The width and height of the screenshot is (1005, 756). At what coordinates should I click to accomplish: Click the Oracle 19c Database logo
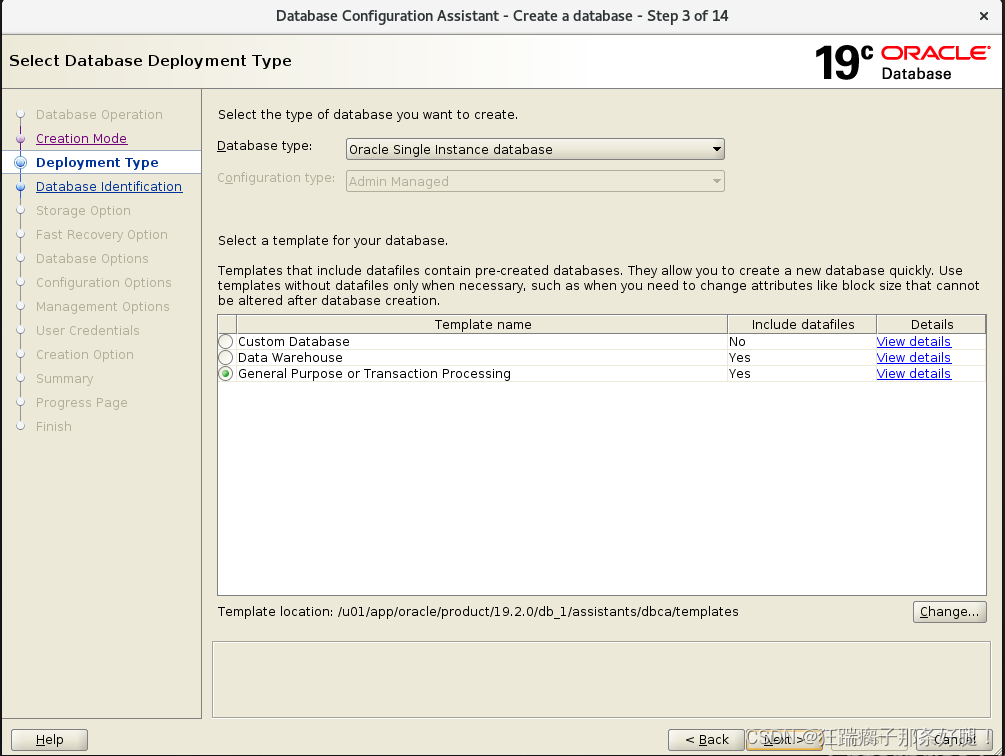(x=902, y=62)
